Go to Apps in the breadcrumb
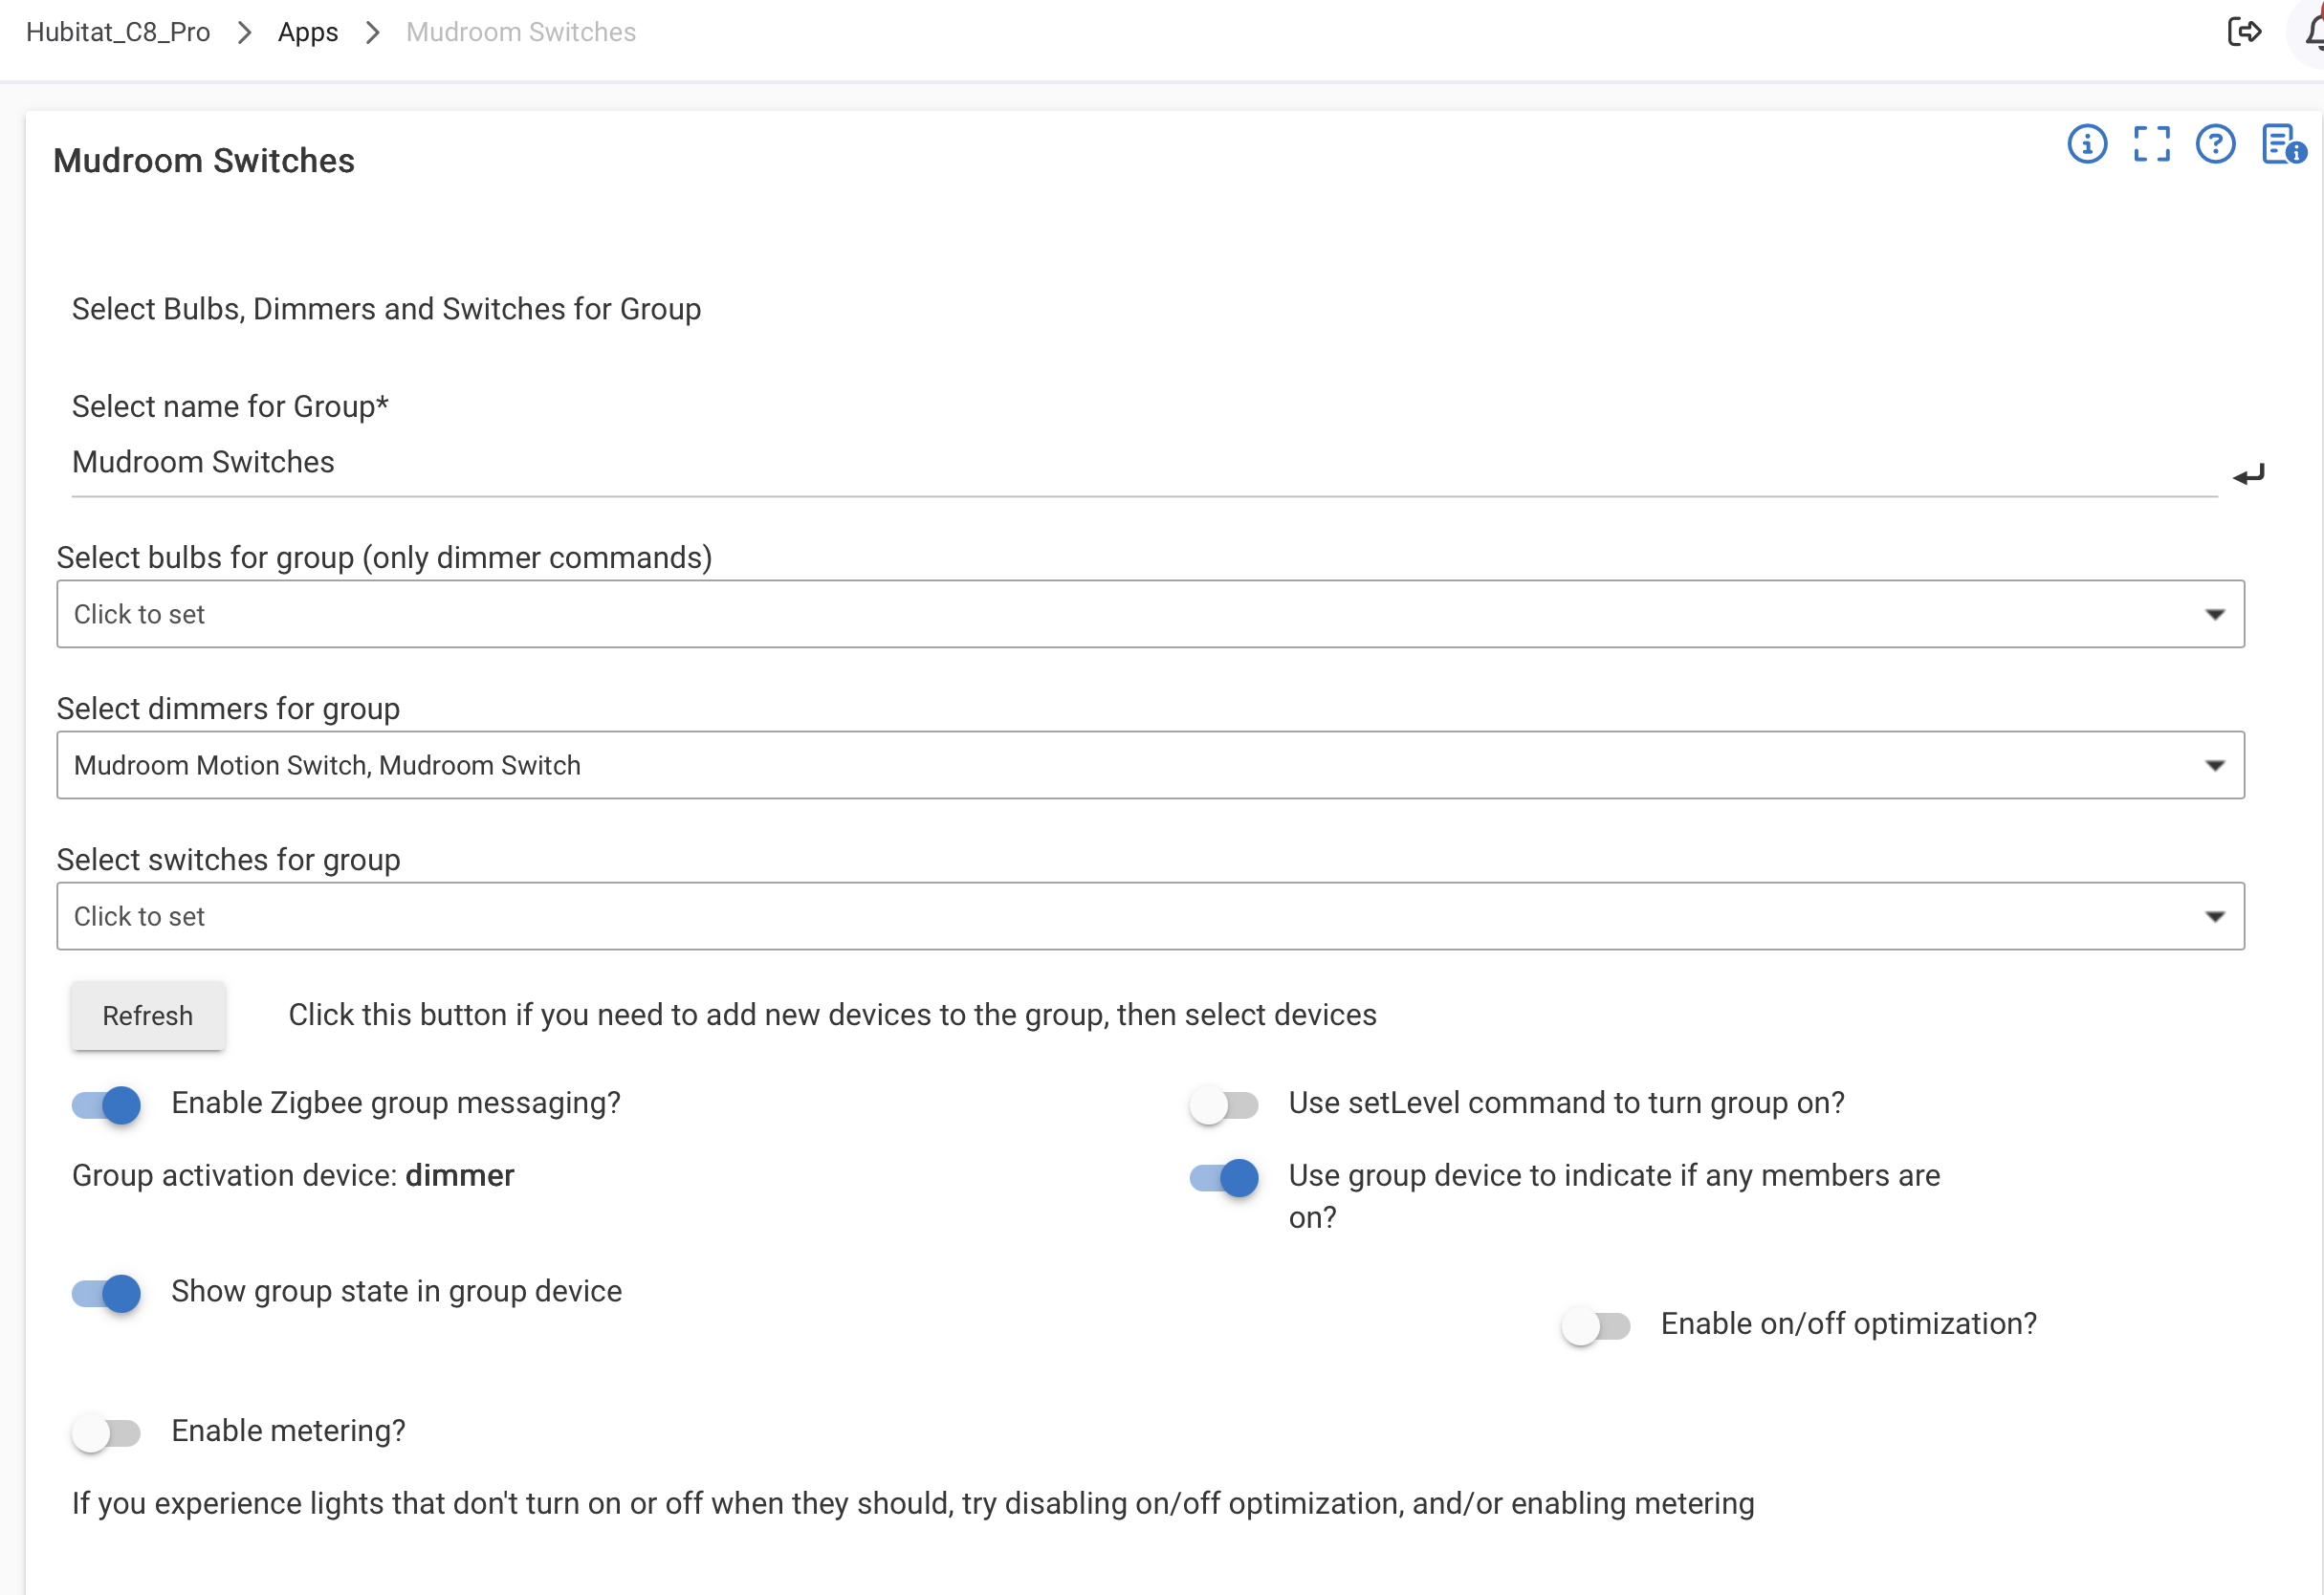Image resolution: width=2324 pixels, height=1595 pixels. [308, 32]
